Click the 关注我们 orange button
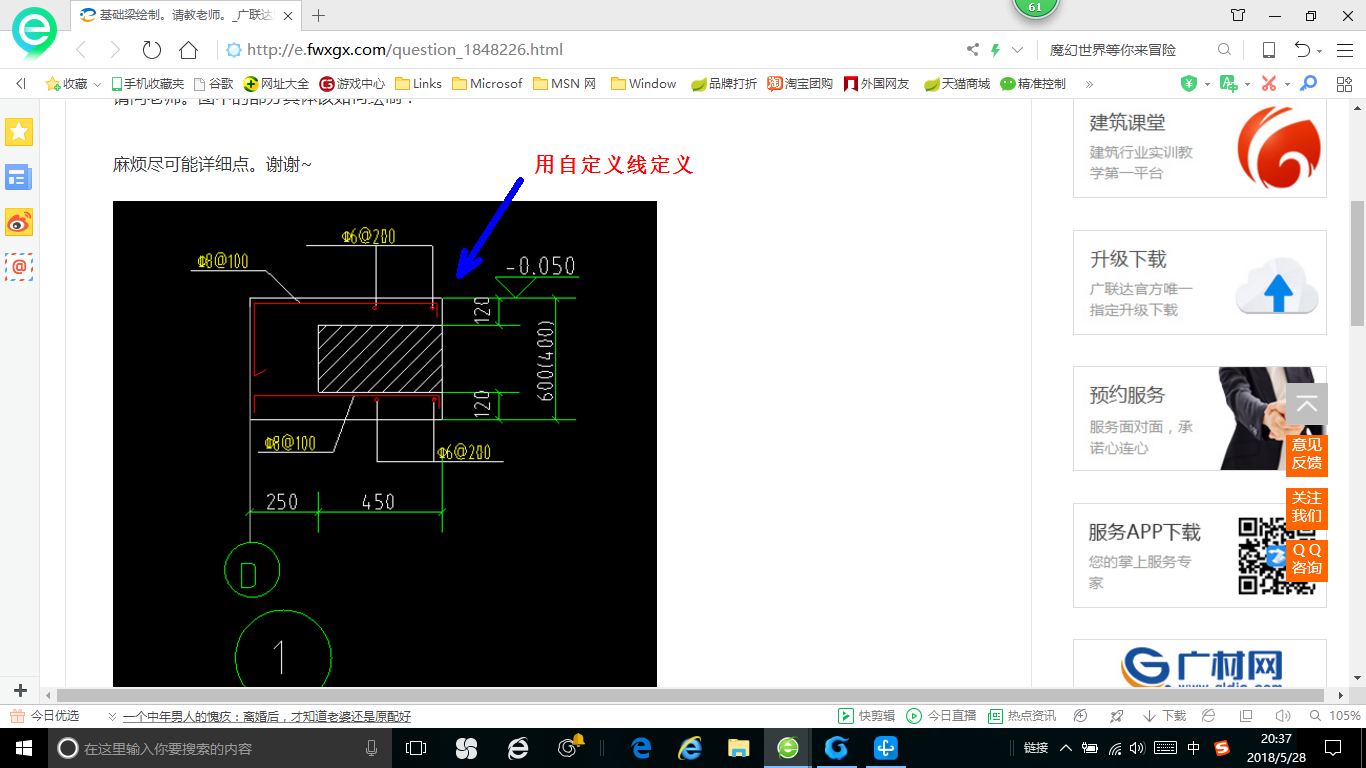This screenshot has width=1366, height=768. coord(1307,507)
